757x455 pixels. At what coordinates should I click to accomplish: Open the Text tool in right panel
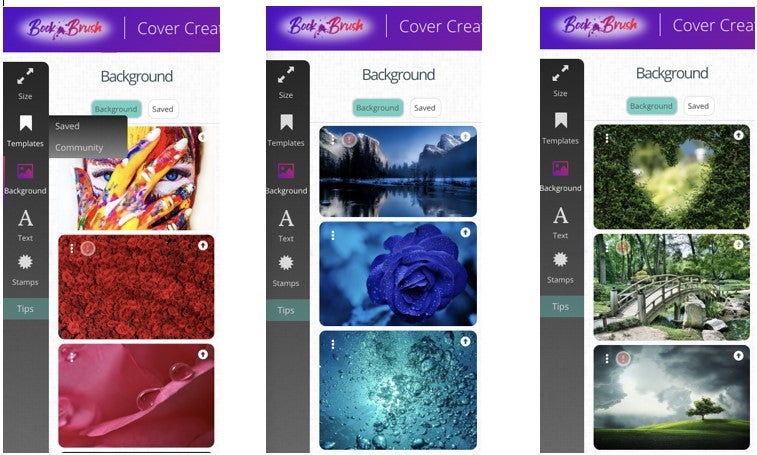[560, 223]
